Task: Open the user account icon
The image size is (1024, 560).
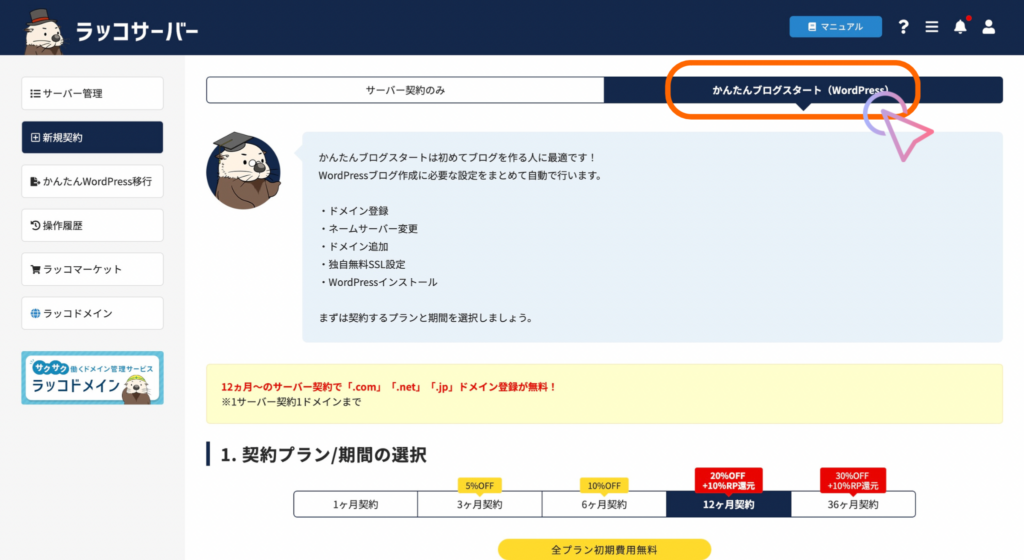Action: tap(988, 27)
